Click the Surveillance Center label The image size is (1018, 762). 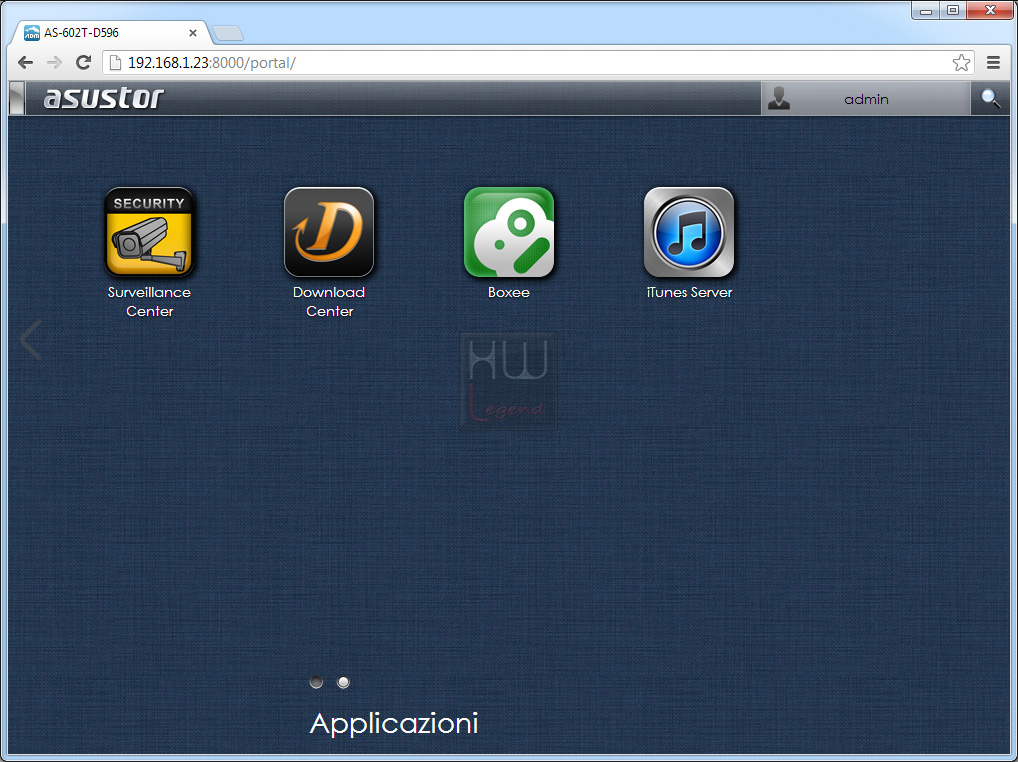tap(149, 301)
